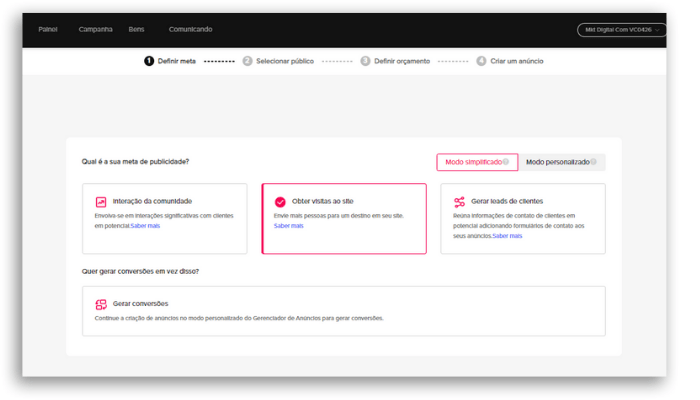Click step 3 circle Definir orçamento
Screen dimensions: 700x400
coord(365,61)
